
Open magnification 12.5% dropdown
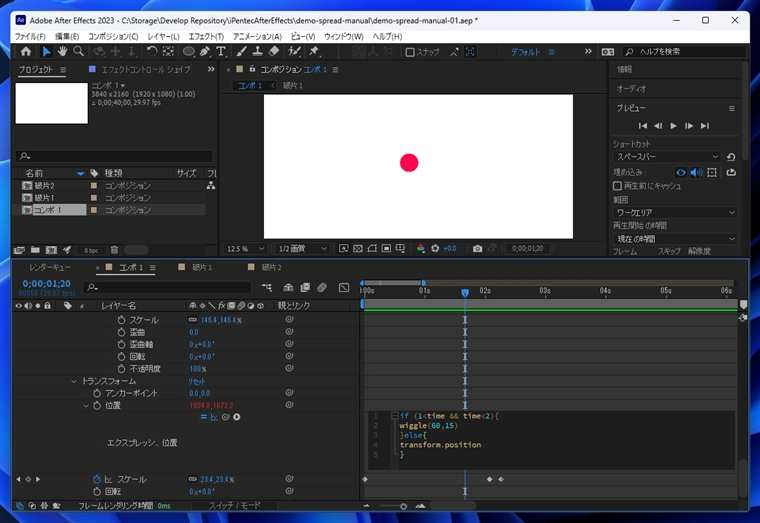pyautogui.click(x=245, y=249)
